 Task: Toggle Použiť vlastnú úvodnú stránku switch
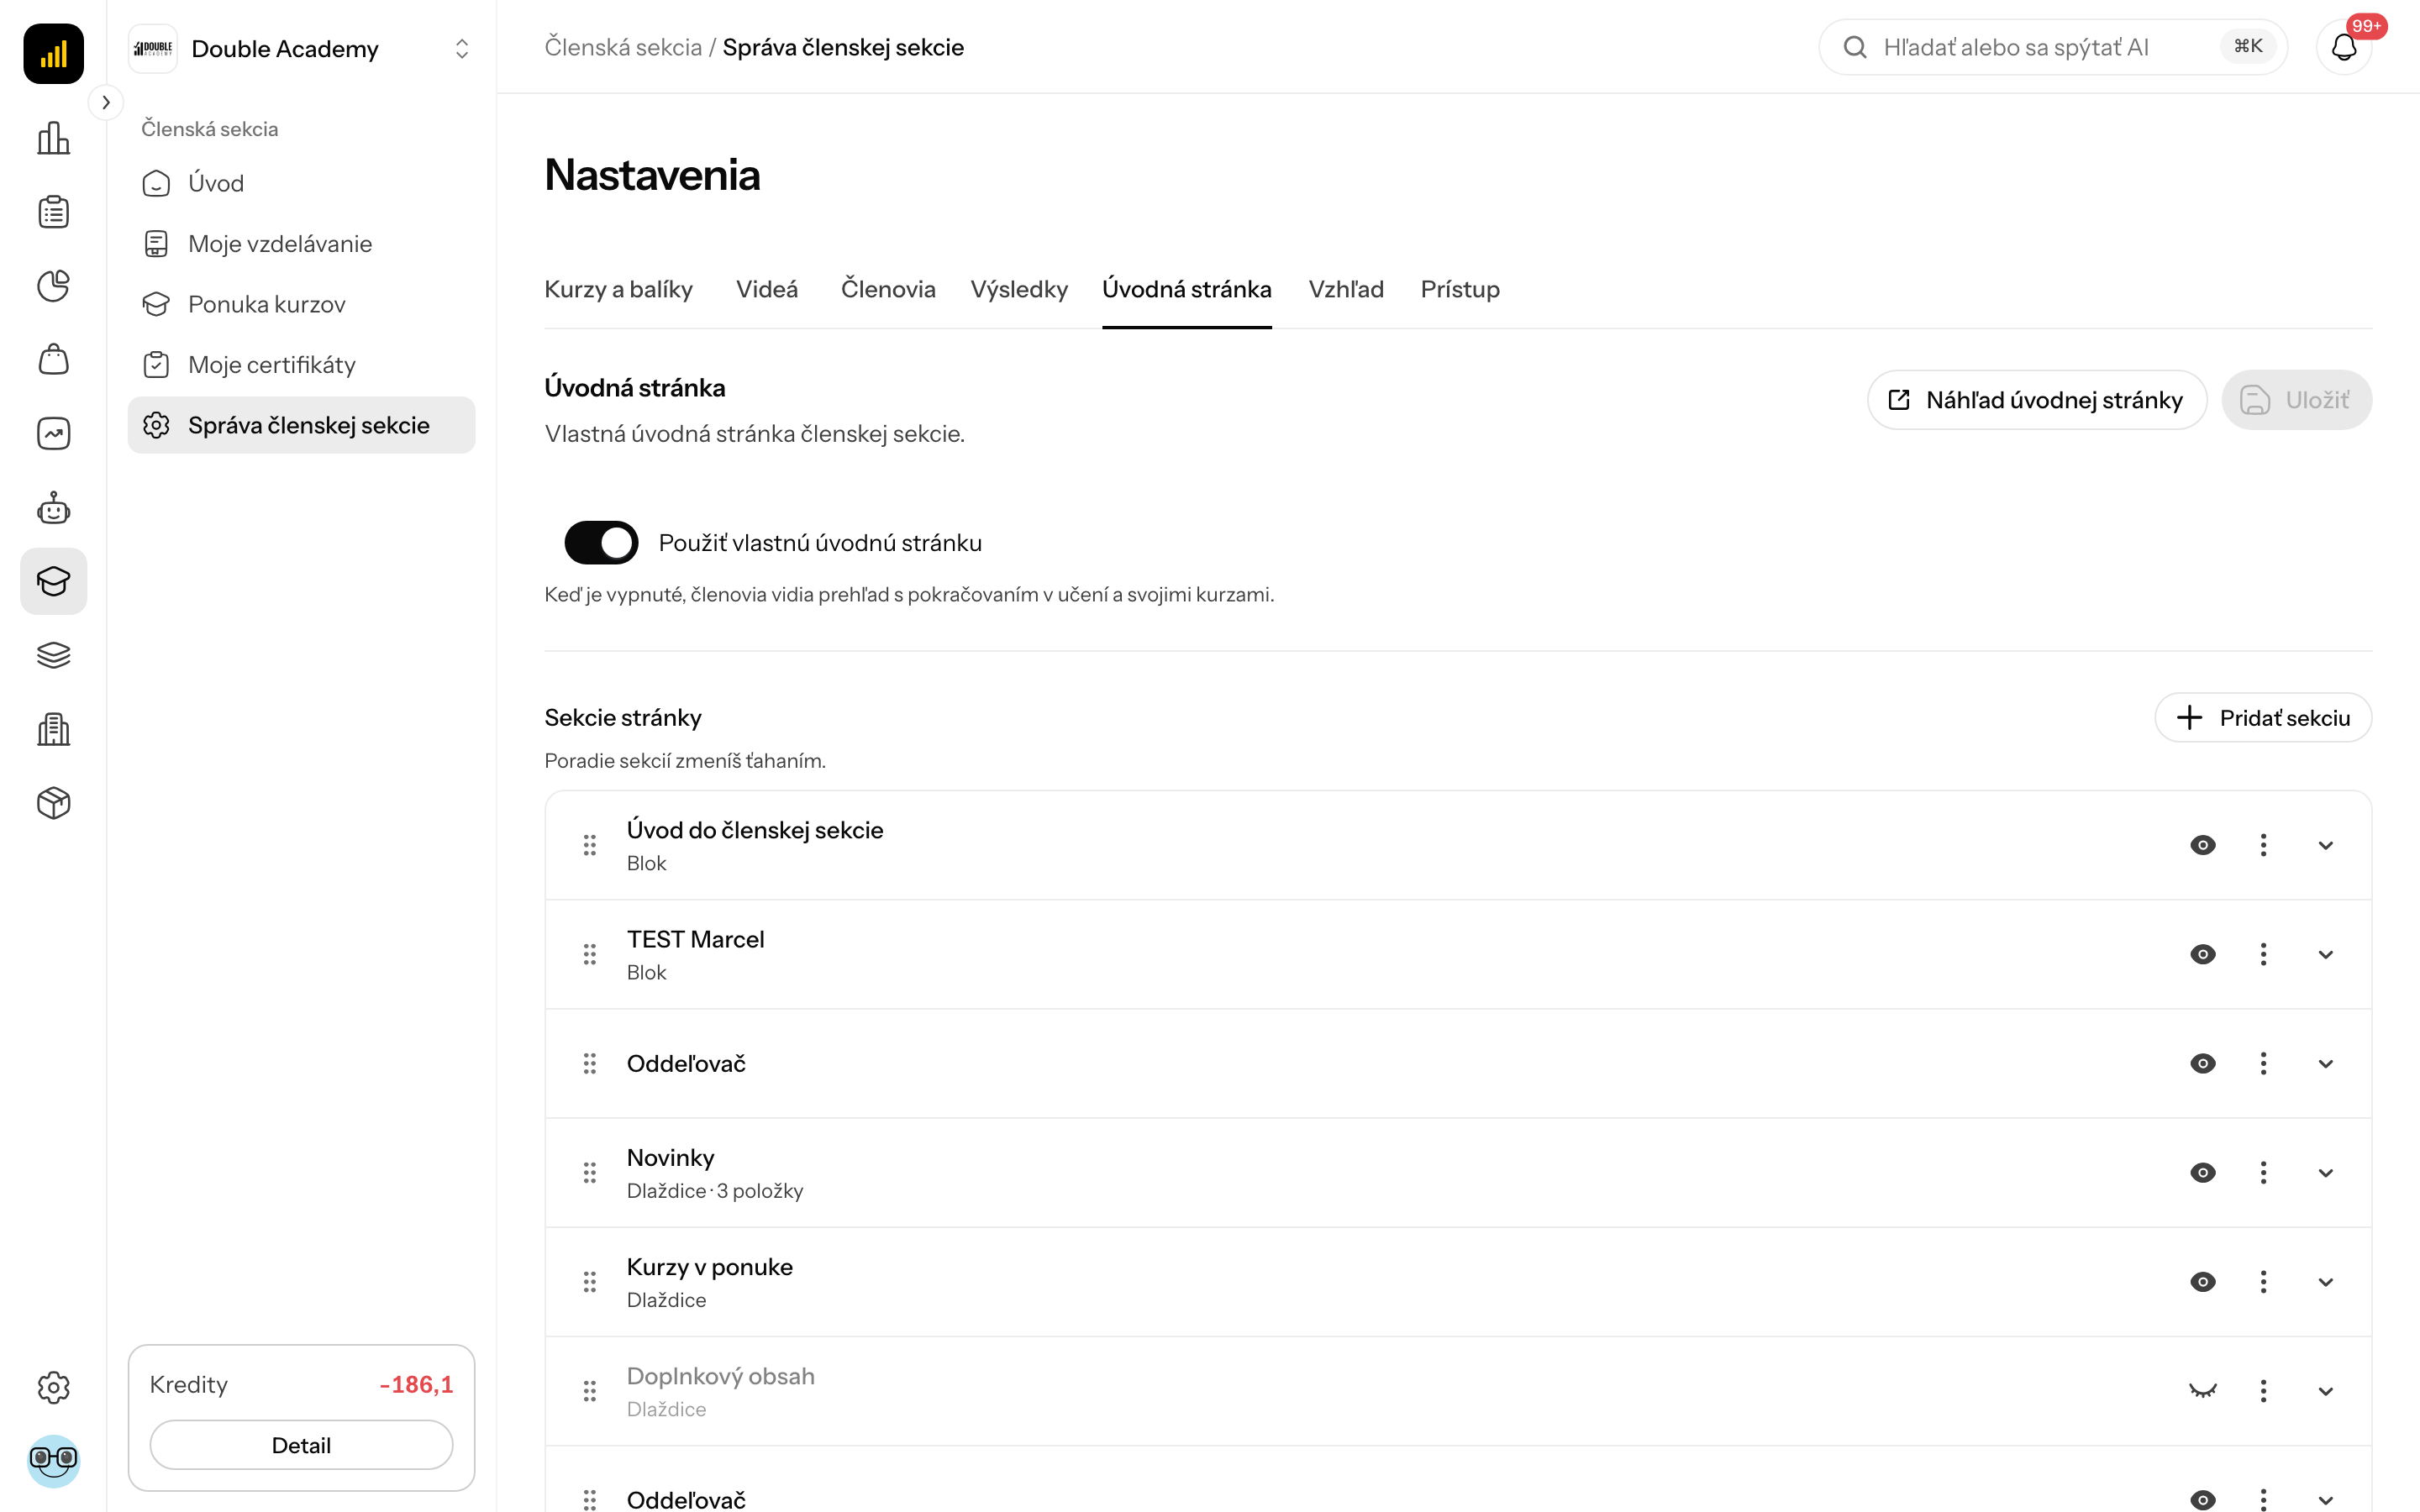click(x=601, y=542)
